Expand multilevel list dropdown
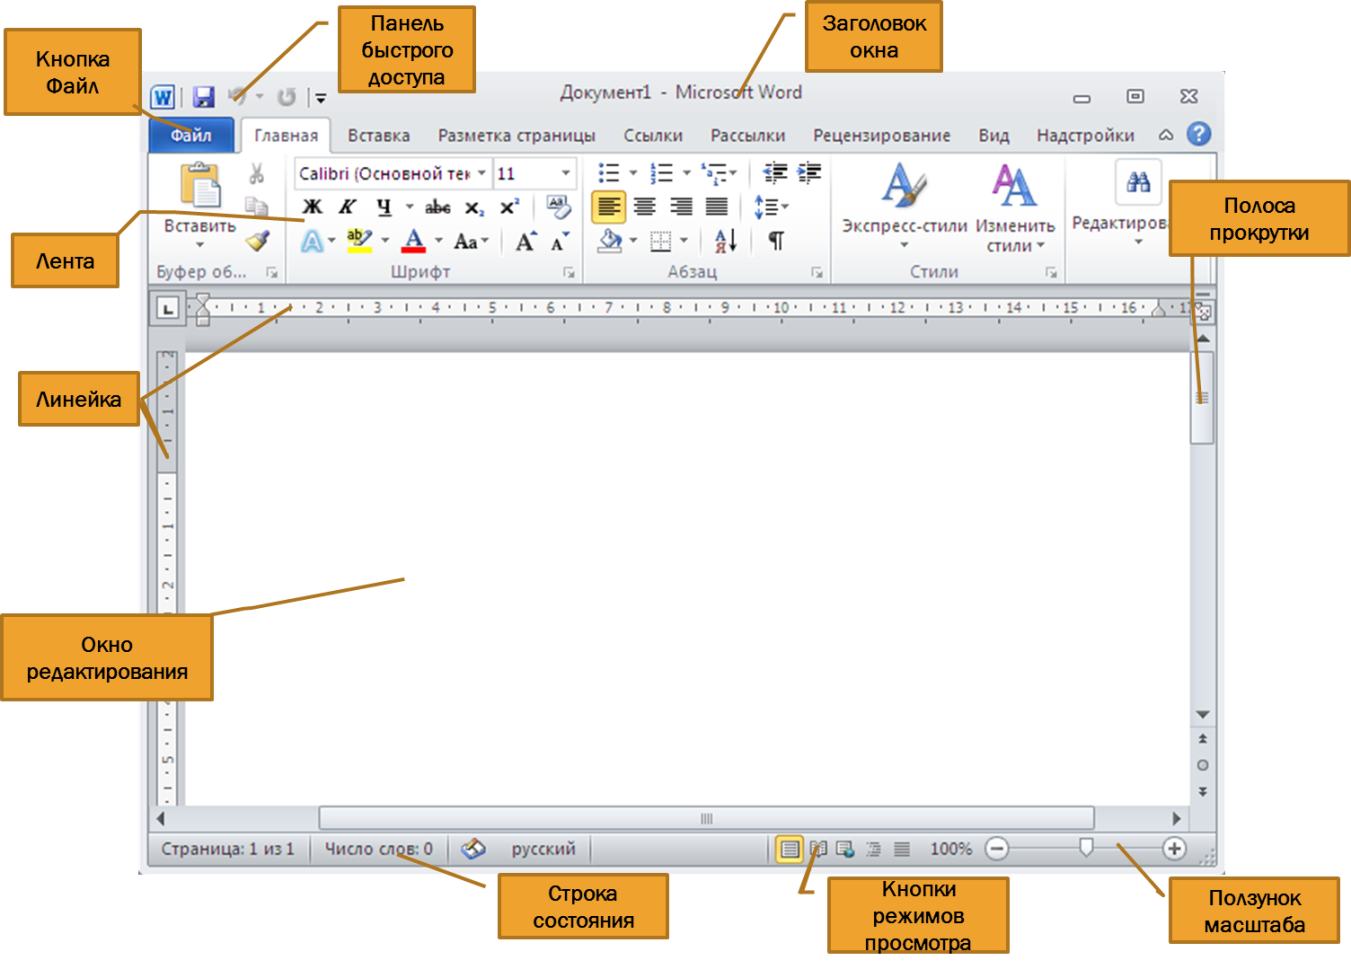This screenshot has width=1351, height=969. click(733, 173)
